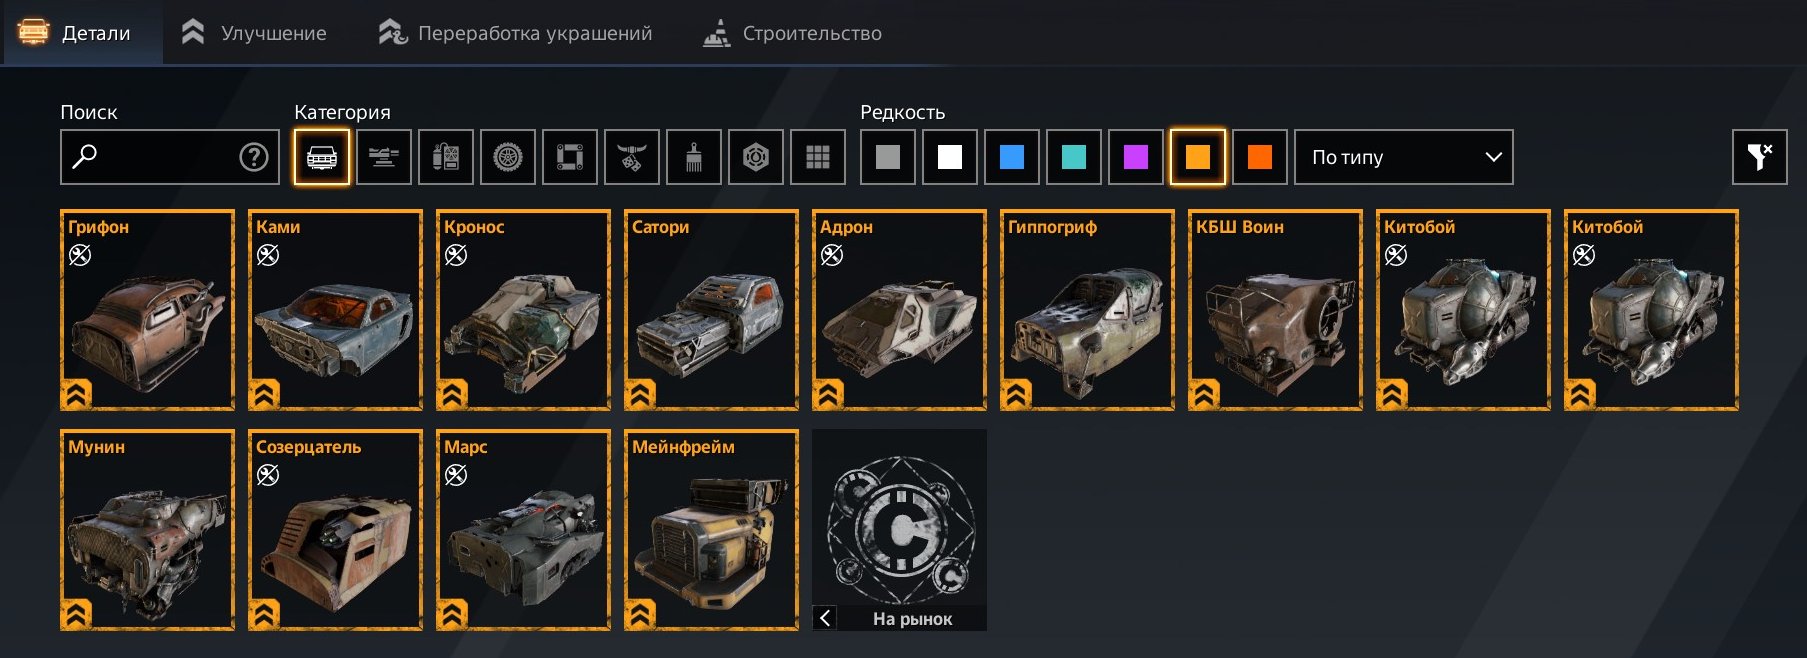1807x658 pixels.
Task: Select the paint brush category icon
Action: tap(694, 157)
